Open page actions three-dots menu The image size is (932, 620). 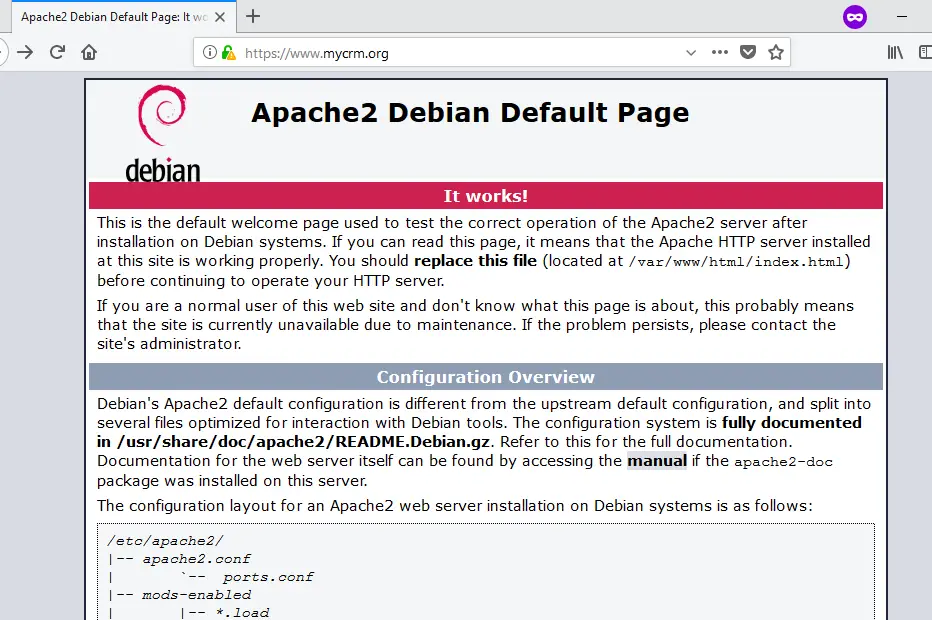point(720,52)
